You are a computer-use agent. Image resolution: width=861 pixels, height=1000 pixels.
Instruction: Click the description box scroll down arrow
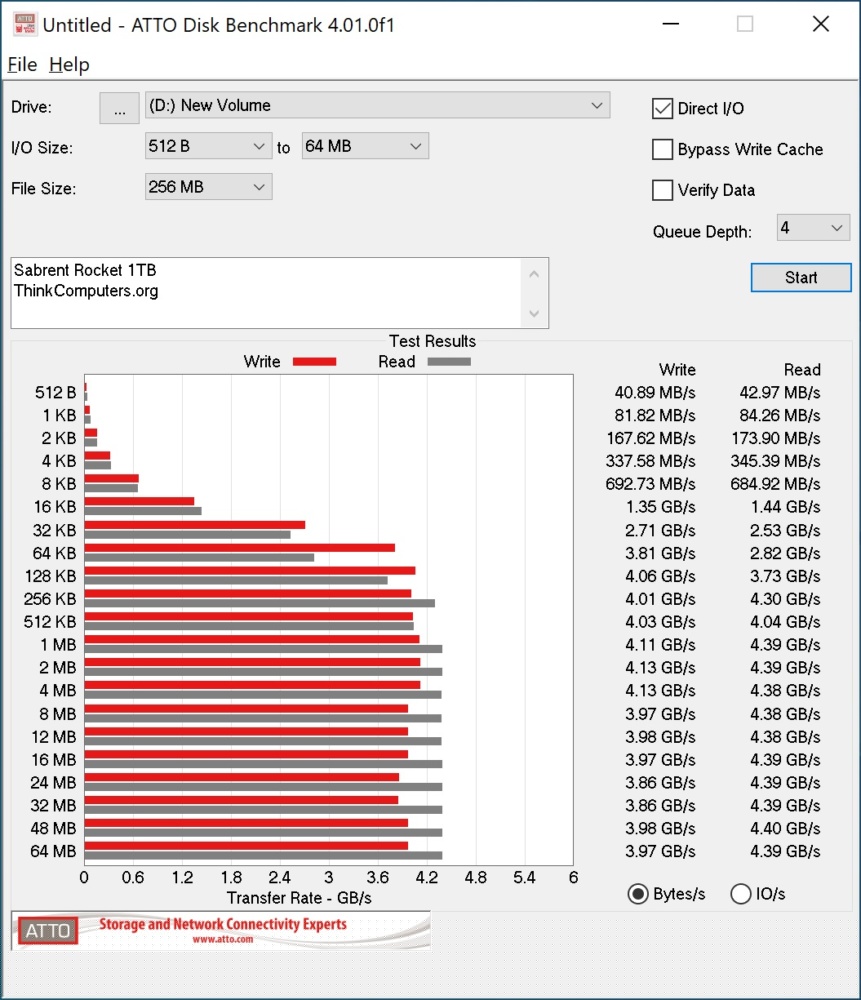534,313
